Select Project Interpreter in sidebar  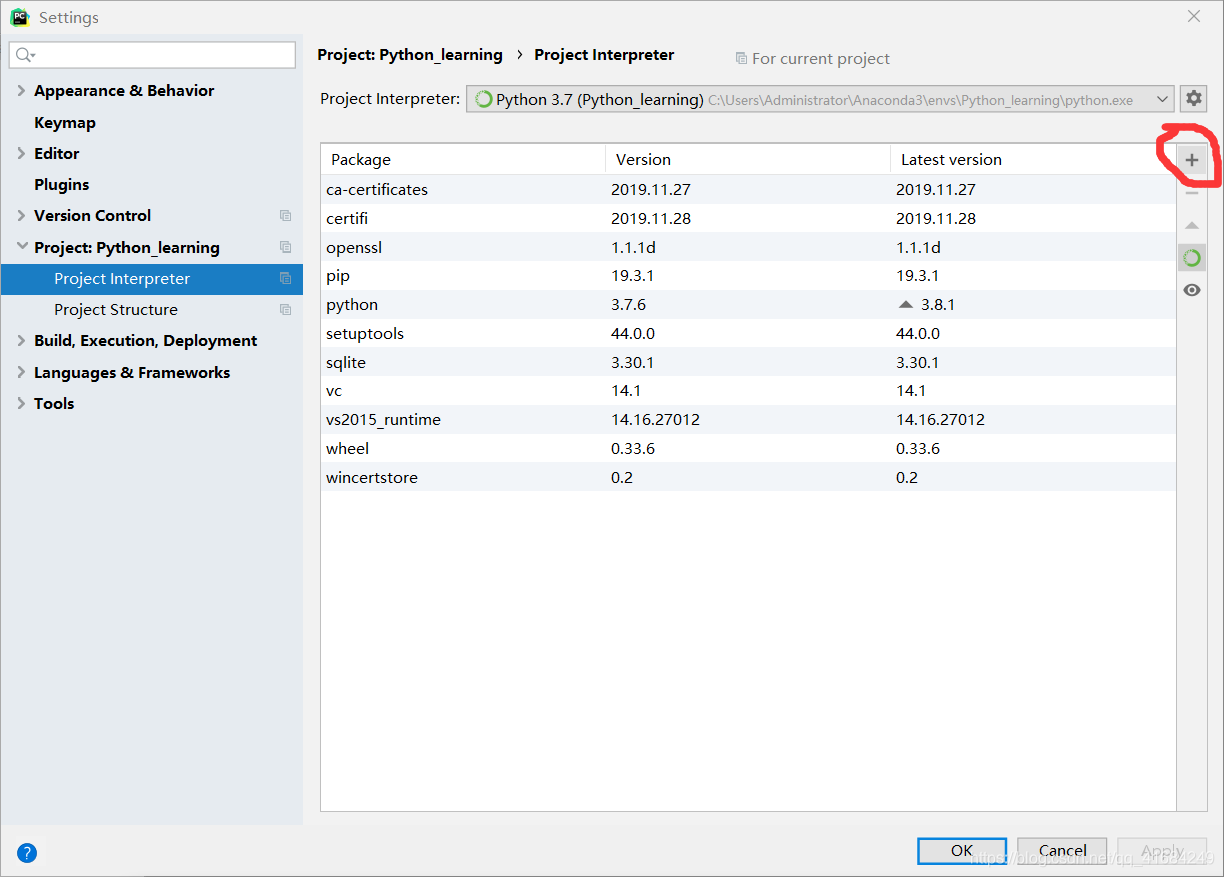pos(151,279)
